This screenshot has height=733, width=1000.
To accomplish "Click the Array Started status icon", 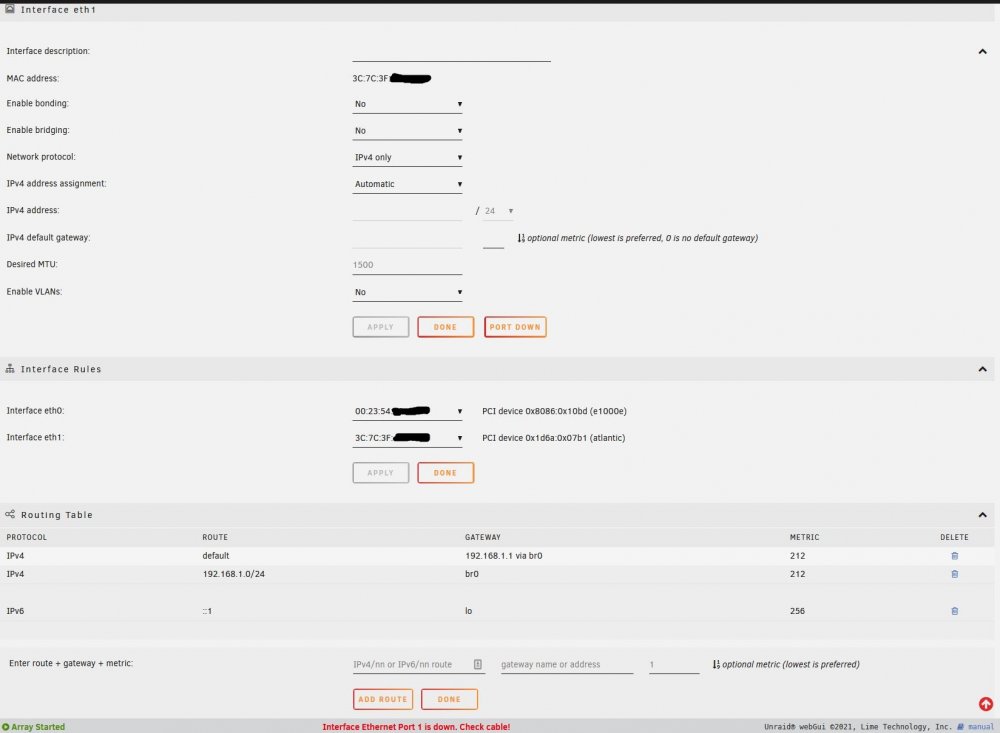I will pos(5,727).
